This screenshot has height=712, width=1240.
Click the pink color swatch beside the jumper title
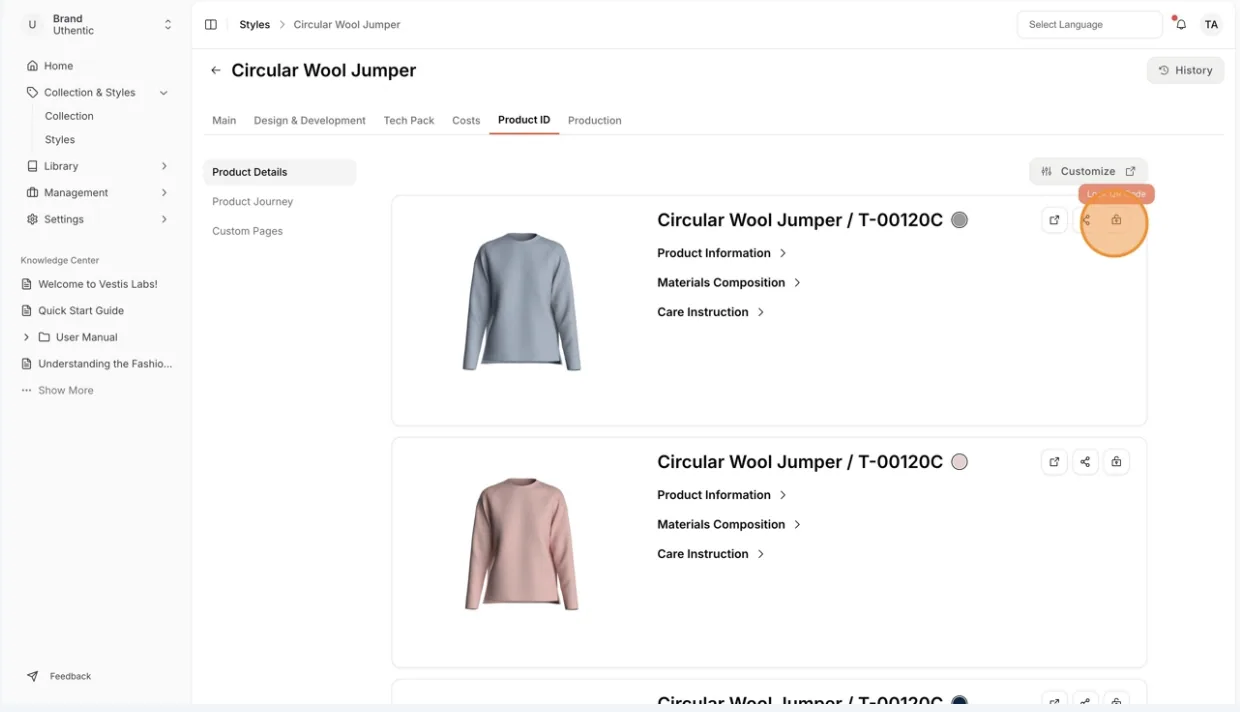[959, 462]
